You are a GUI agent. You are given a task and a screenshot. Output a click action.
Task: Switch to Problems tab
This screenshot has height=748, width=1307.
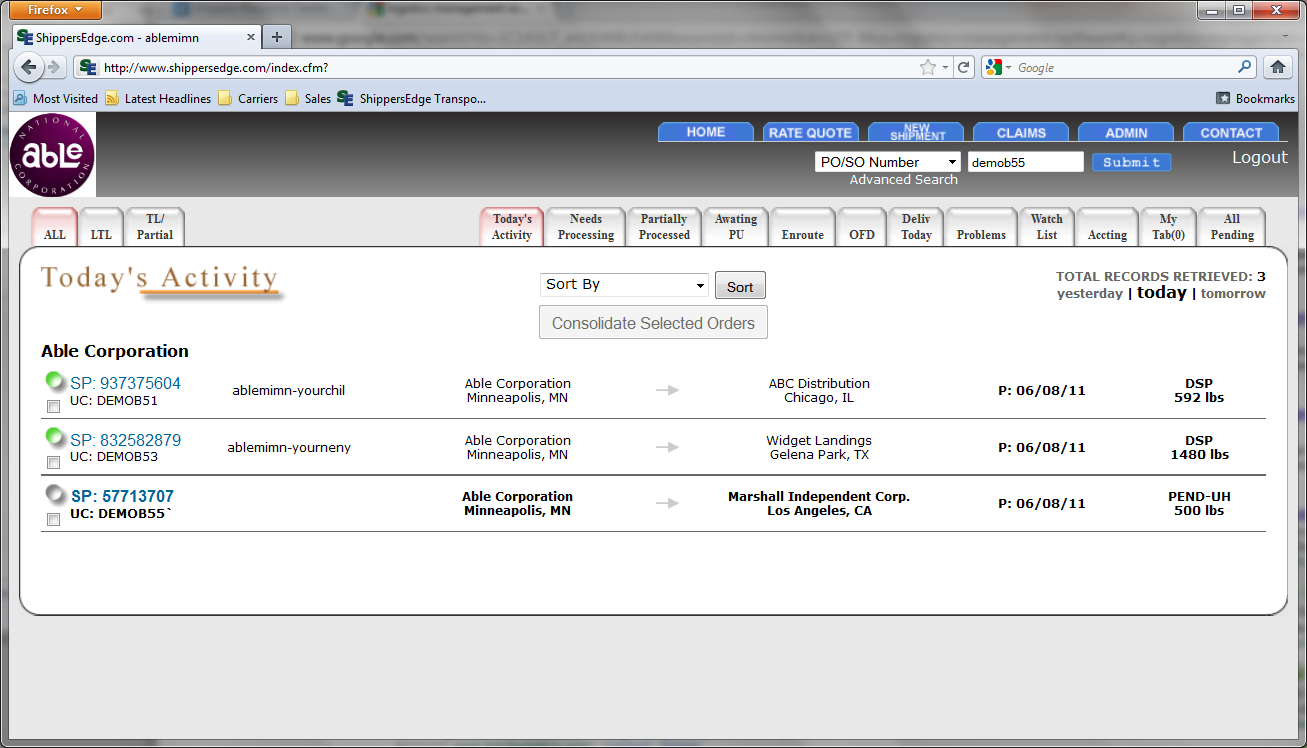pyautogui.click(x=981, y=227)
